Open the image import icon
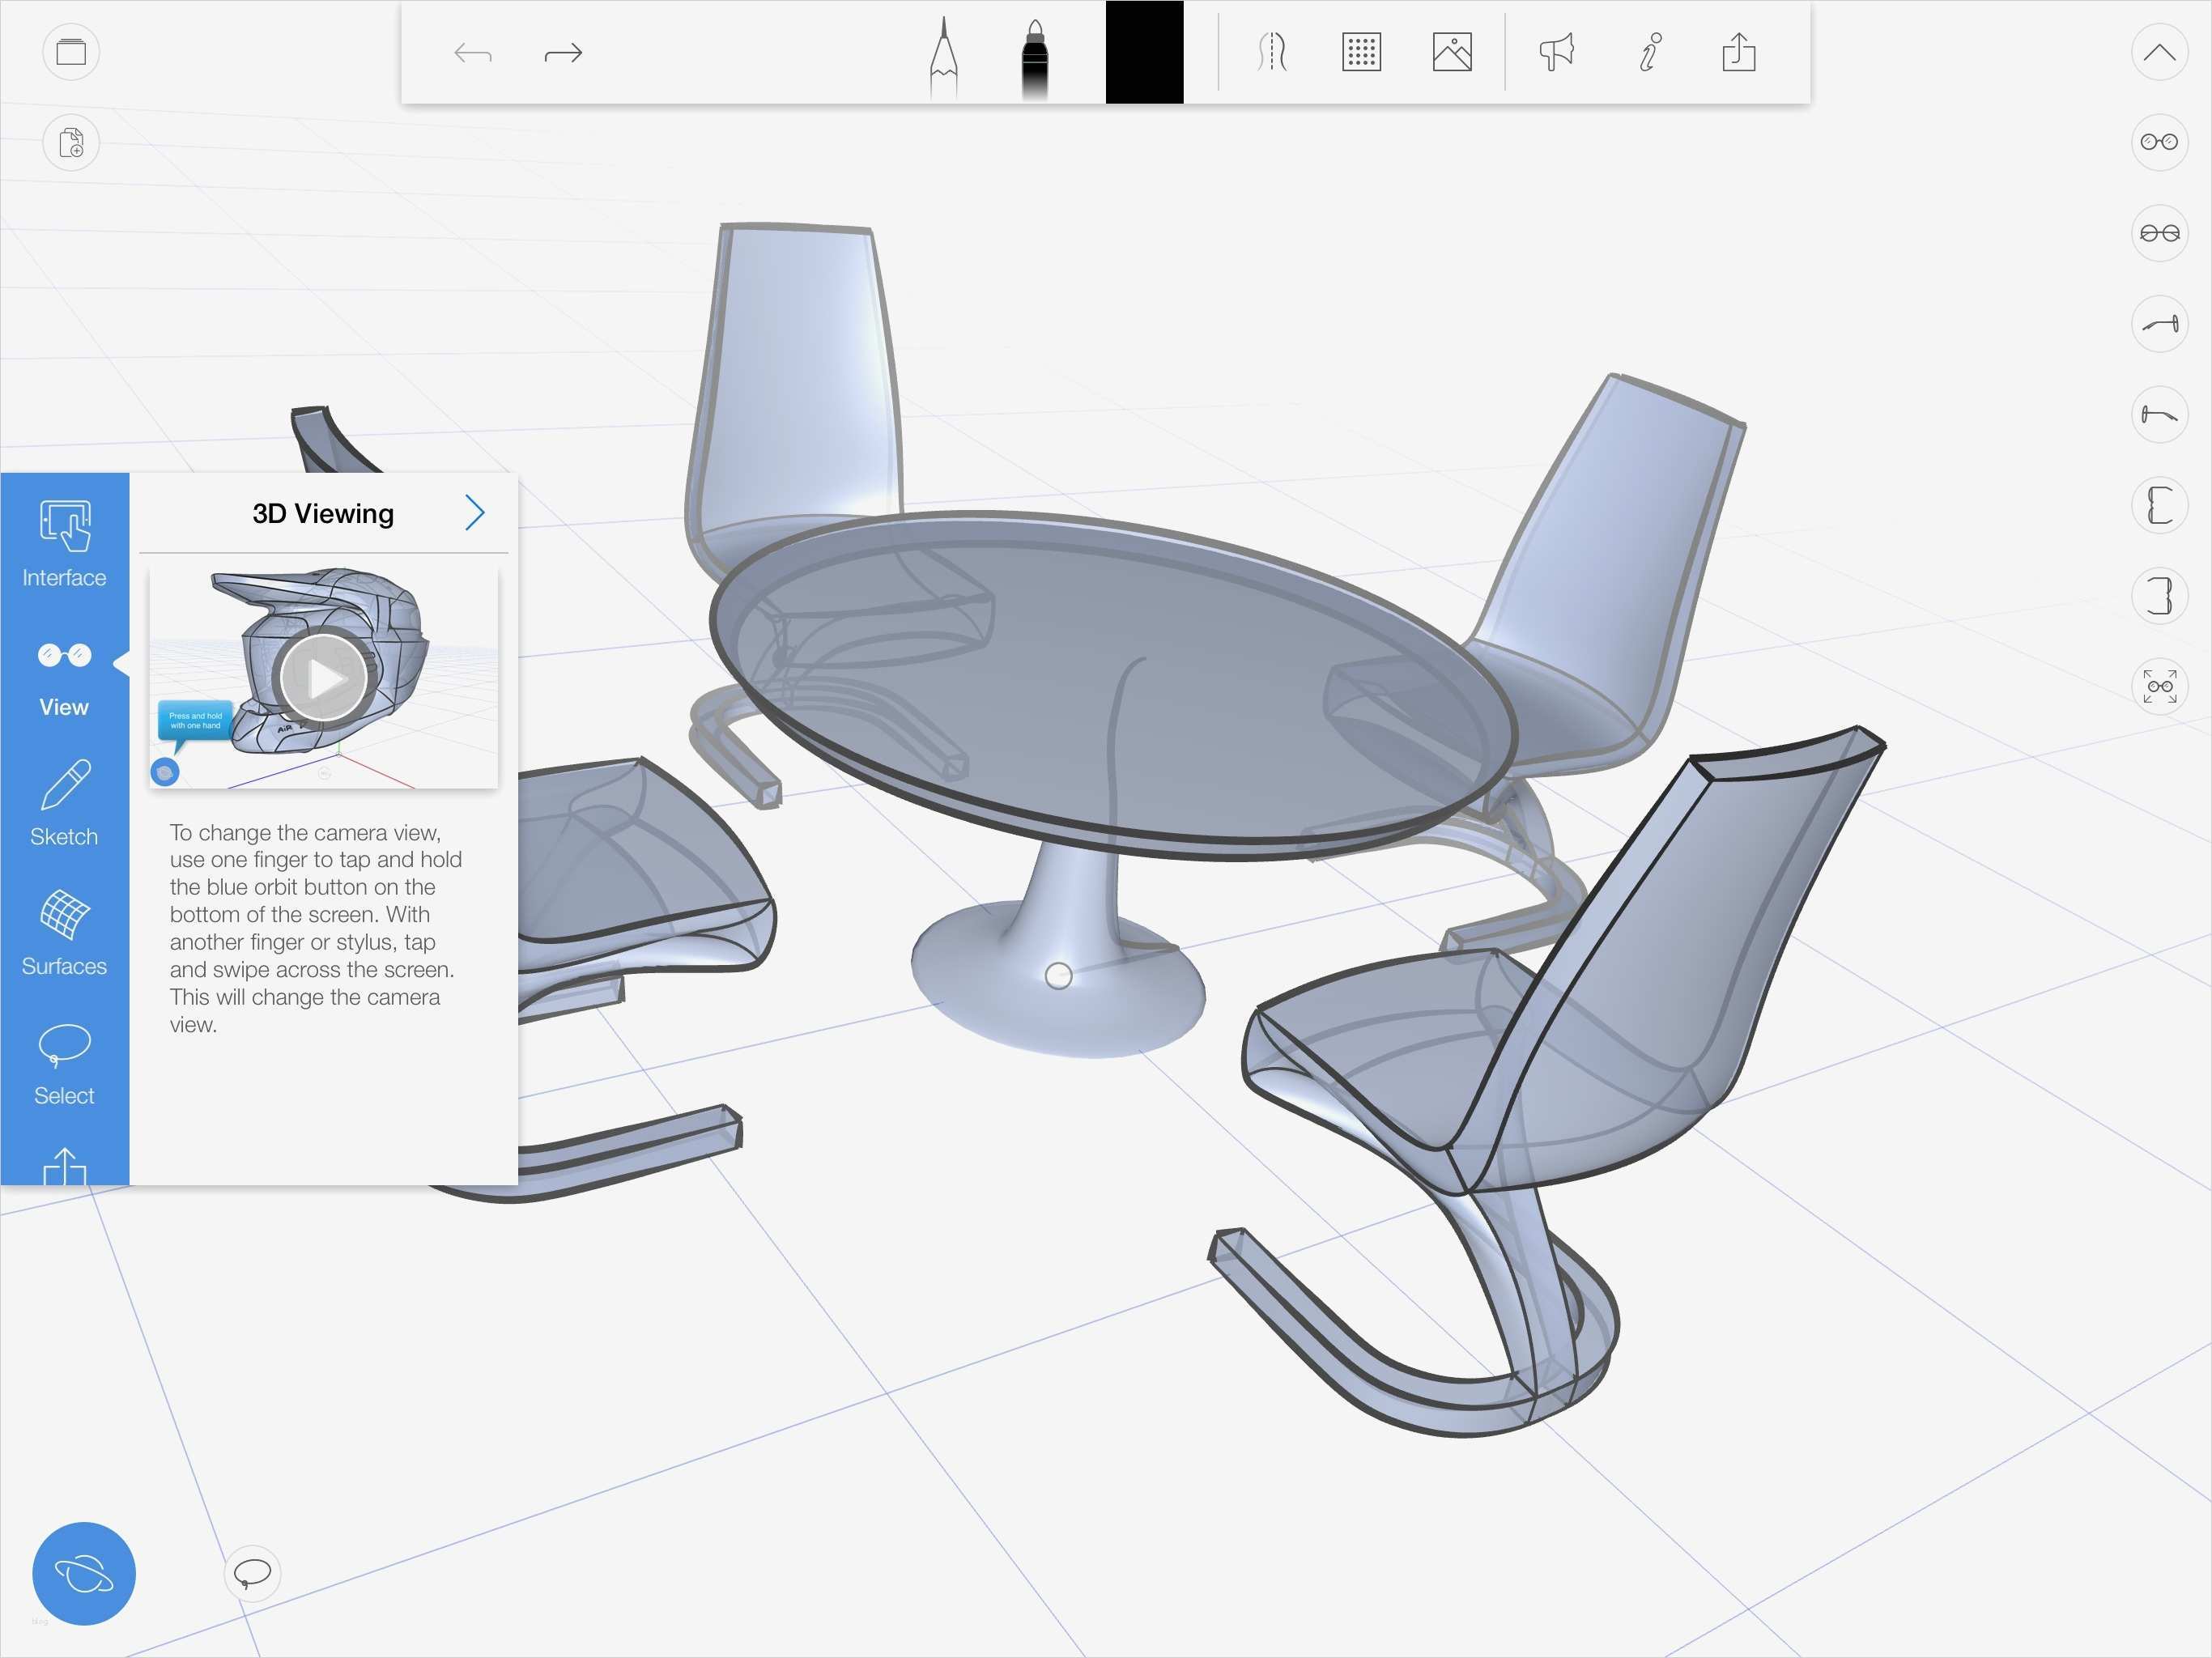Image resolution: width=2212 pixels, height=1658 pixels. tap(1451, 52)
